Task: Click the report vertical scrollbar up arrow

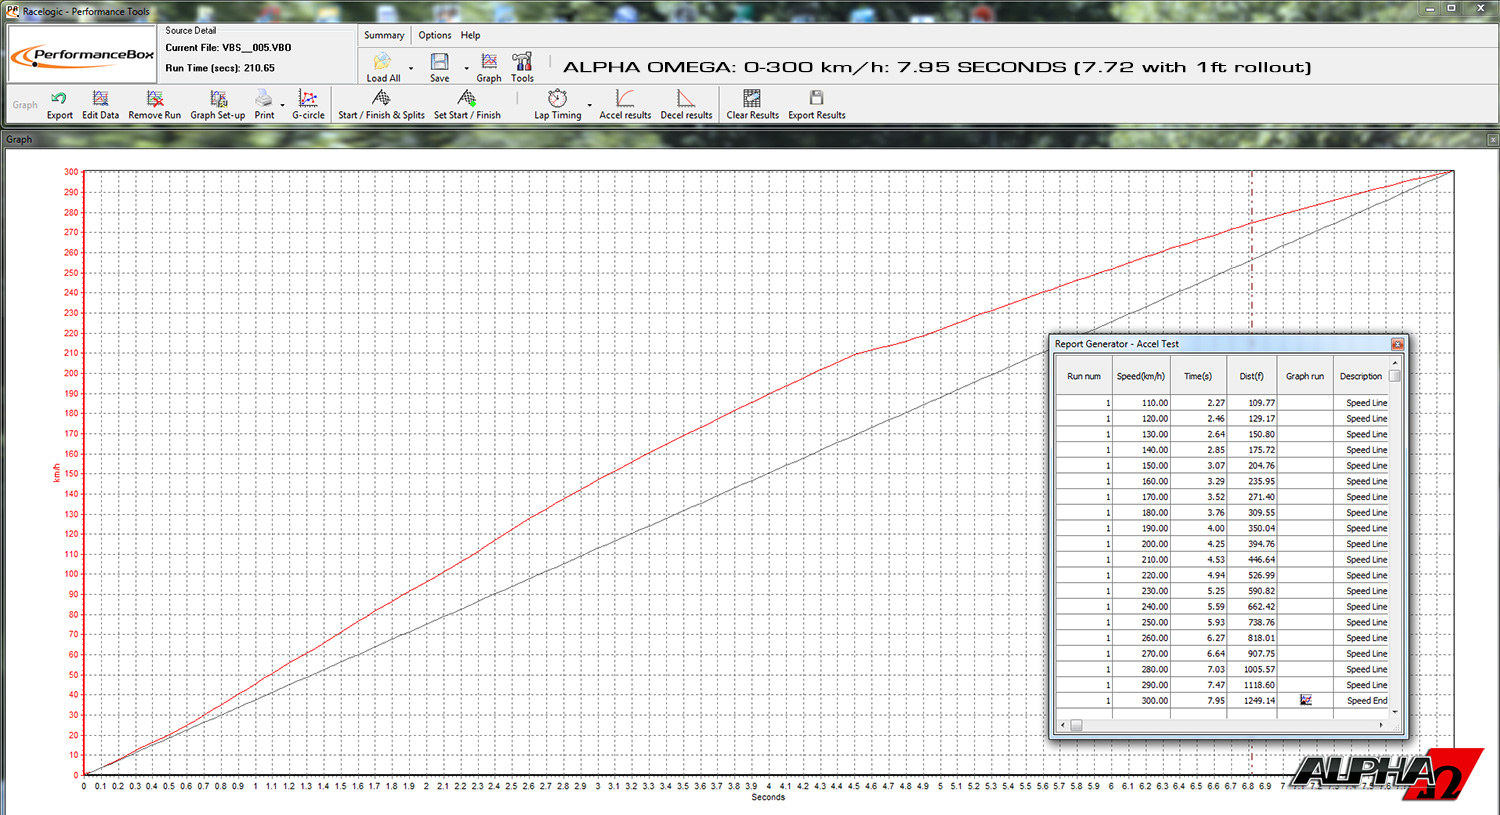Action: coord(1395,364)
